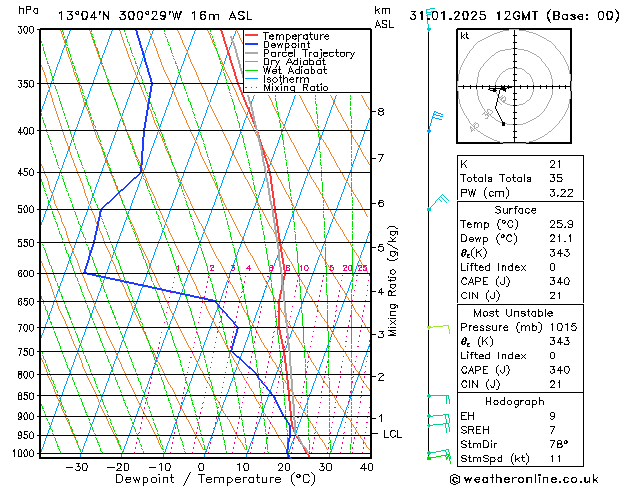Viewport: 629px width, 486px height.
Task: Select 'Dry Adiabat' legend entry
Action: coord(294,62)
